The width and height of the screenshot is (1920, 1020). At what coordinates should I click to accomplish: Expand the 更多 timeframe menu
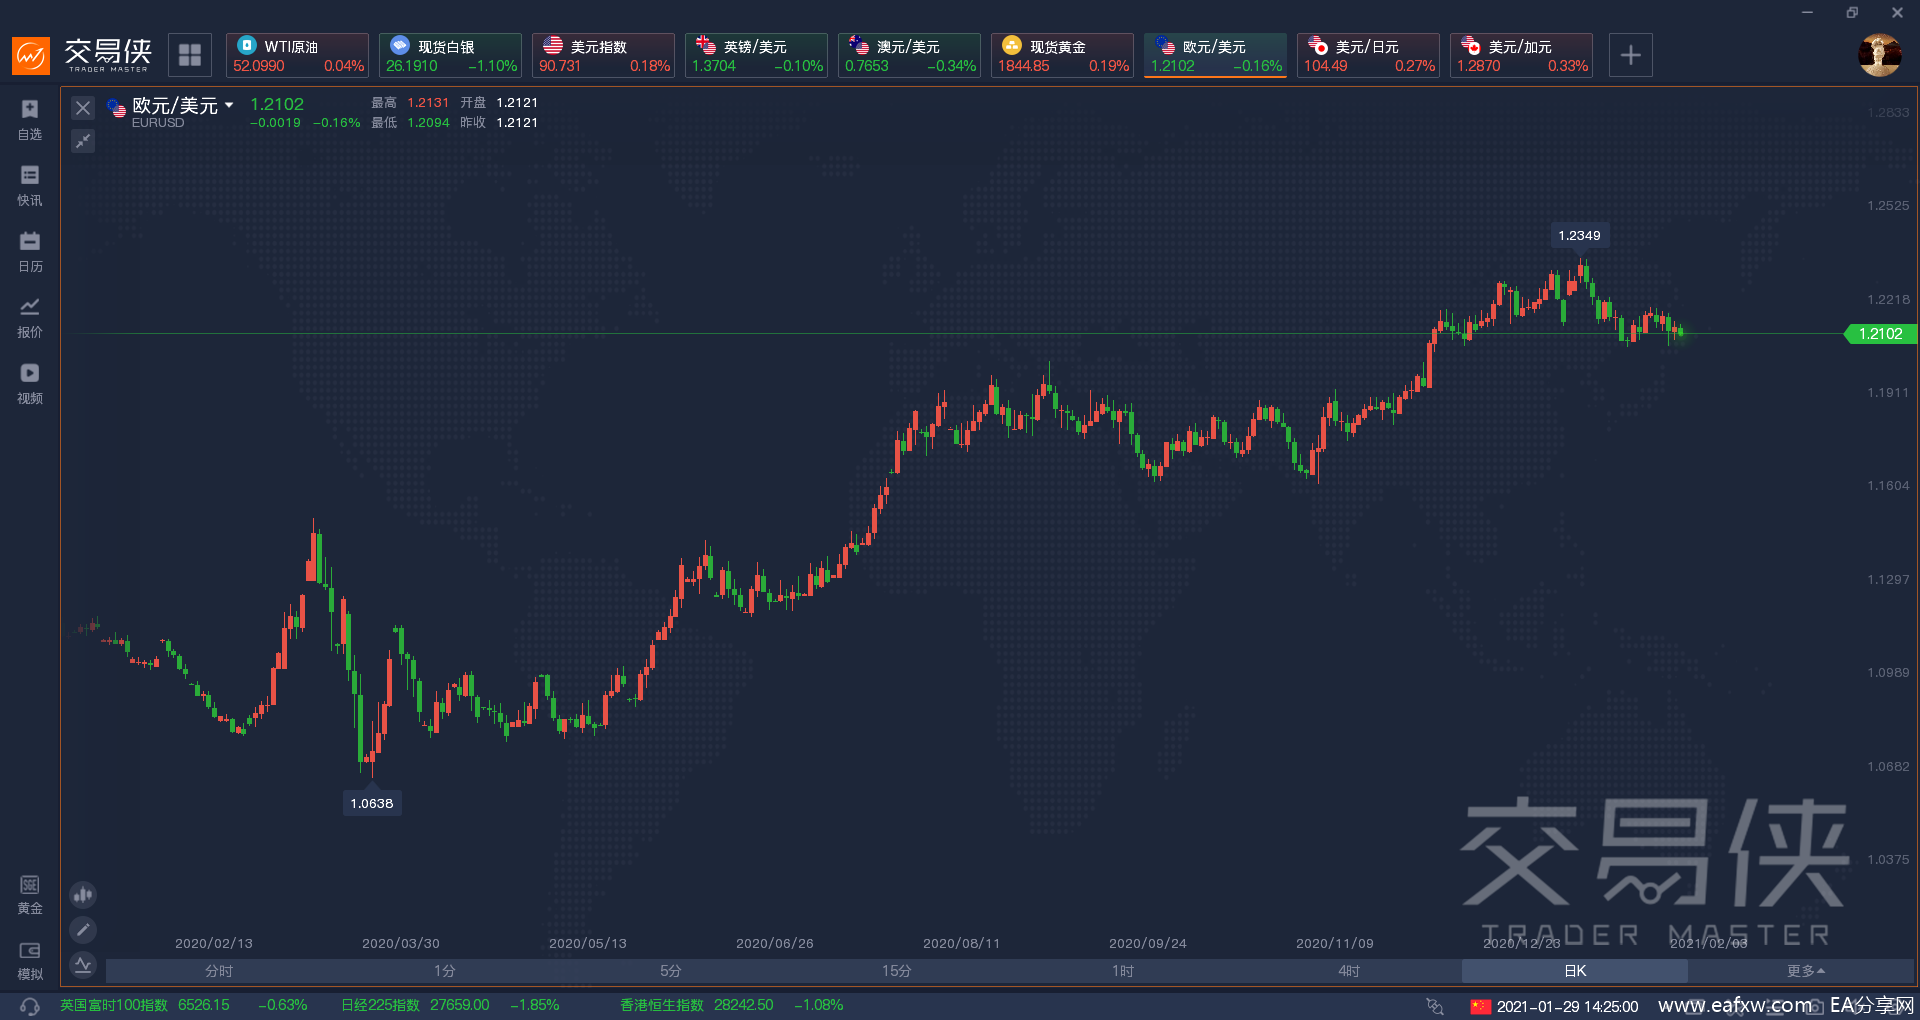click(1805, 971)
